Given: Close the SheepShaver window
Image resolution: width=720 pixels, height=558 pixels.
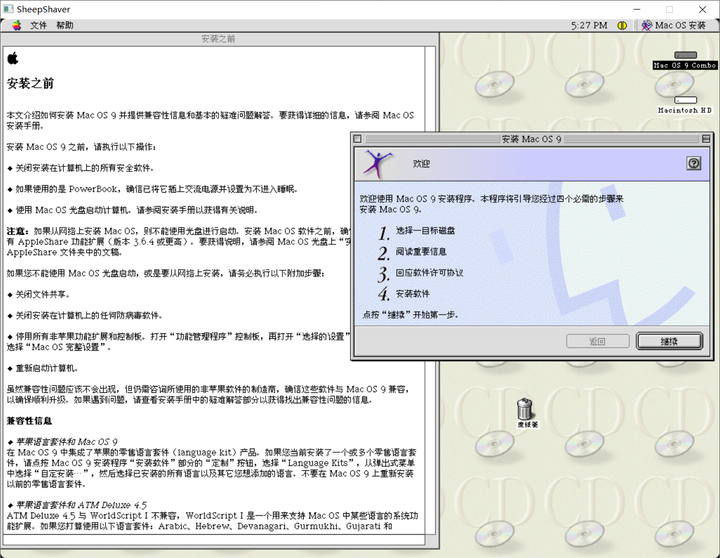Looking at the screenshot, I should coord(702,9).
